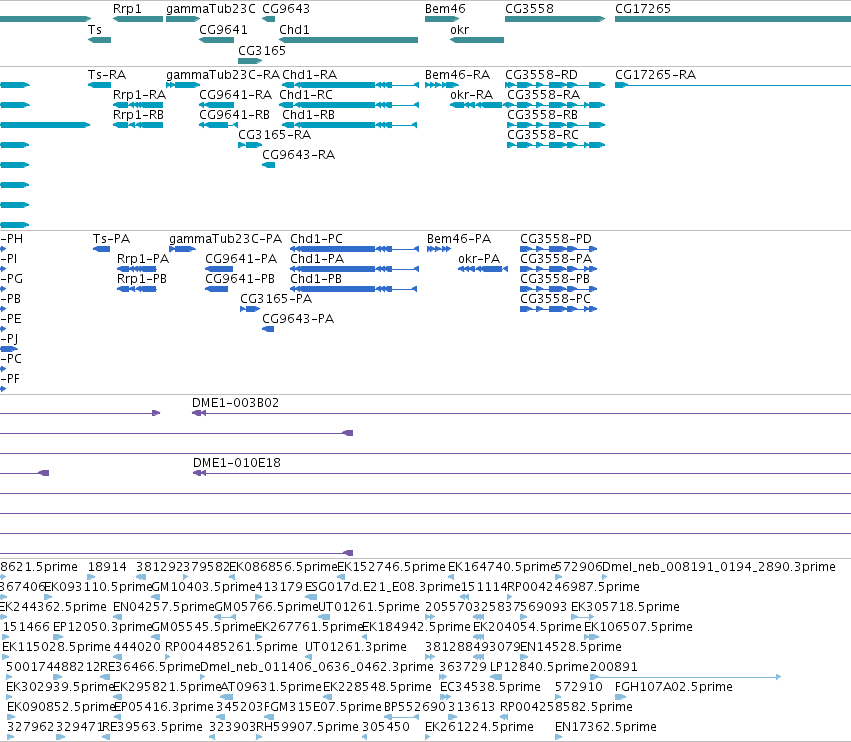851x742 pixels.
Task: Open the "CG17265" gene label
Action: 643,9
